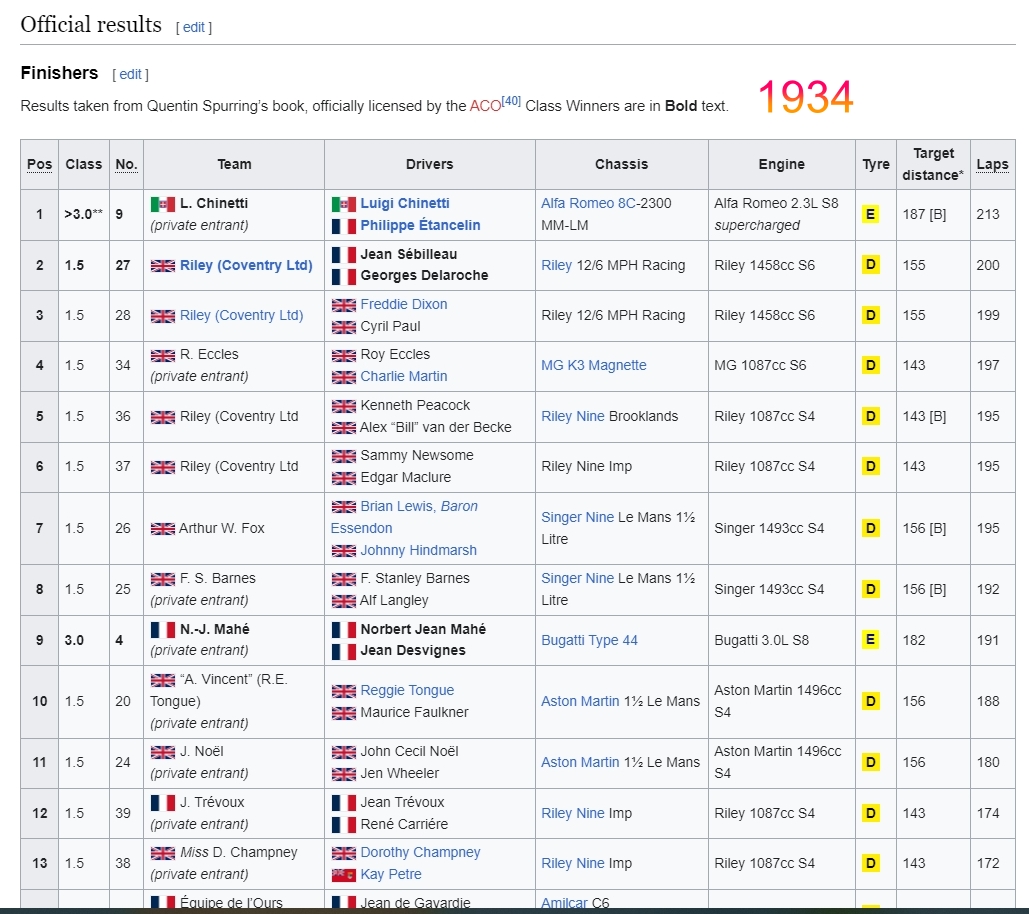Click Italian flag next to L. Chinetti team
Image resolution: width=1029 pixels, height=914 pixels.
pos(163,204)
